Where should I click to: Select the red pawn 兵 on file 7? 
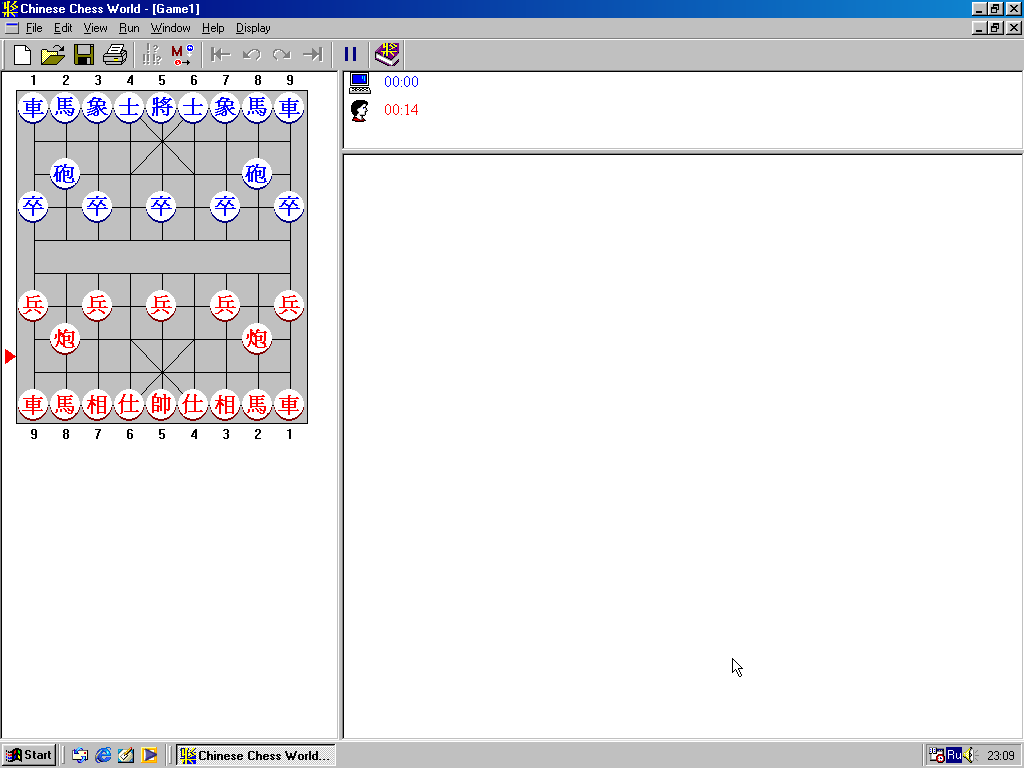coord(97,305)
